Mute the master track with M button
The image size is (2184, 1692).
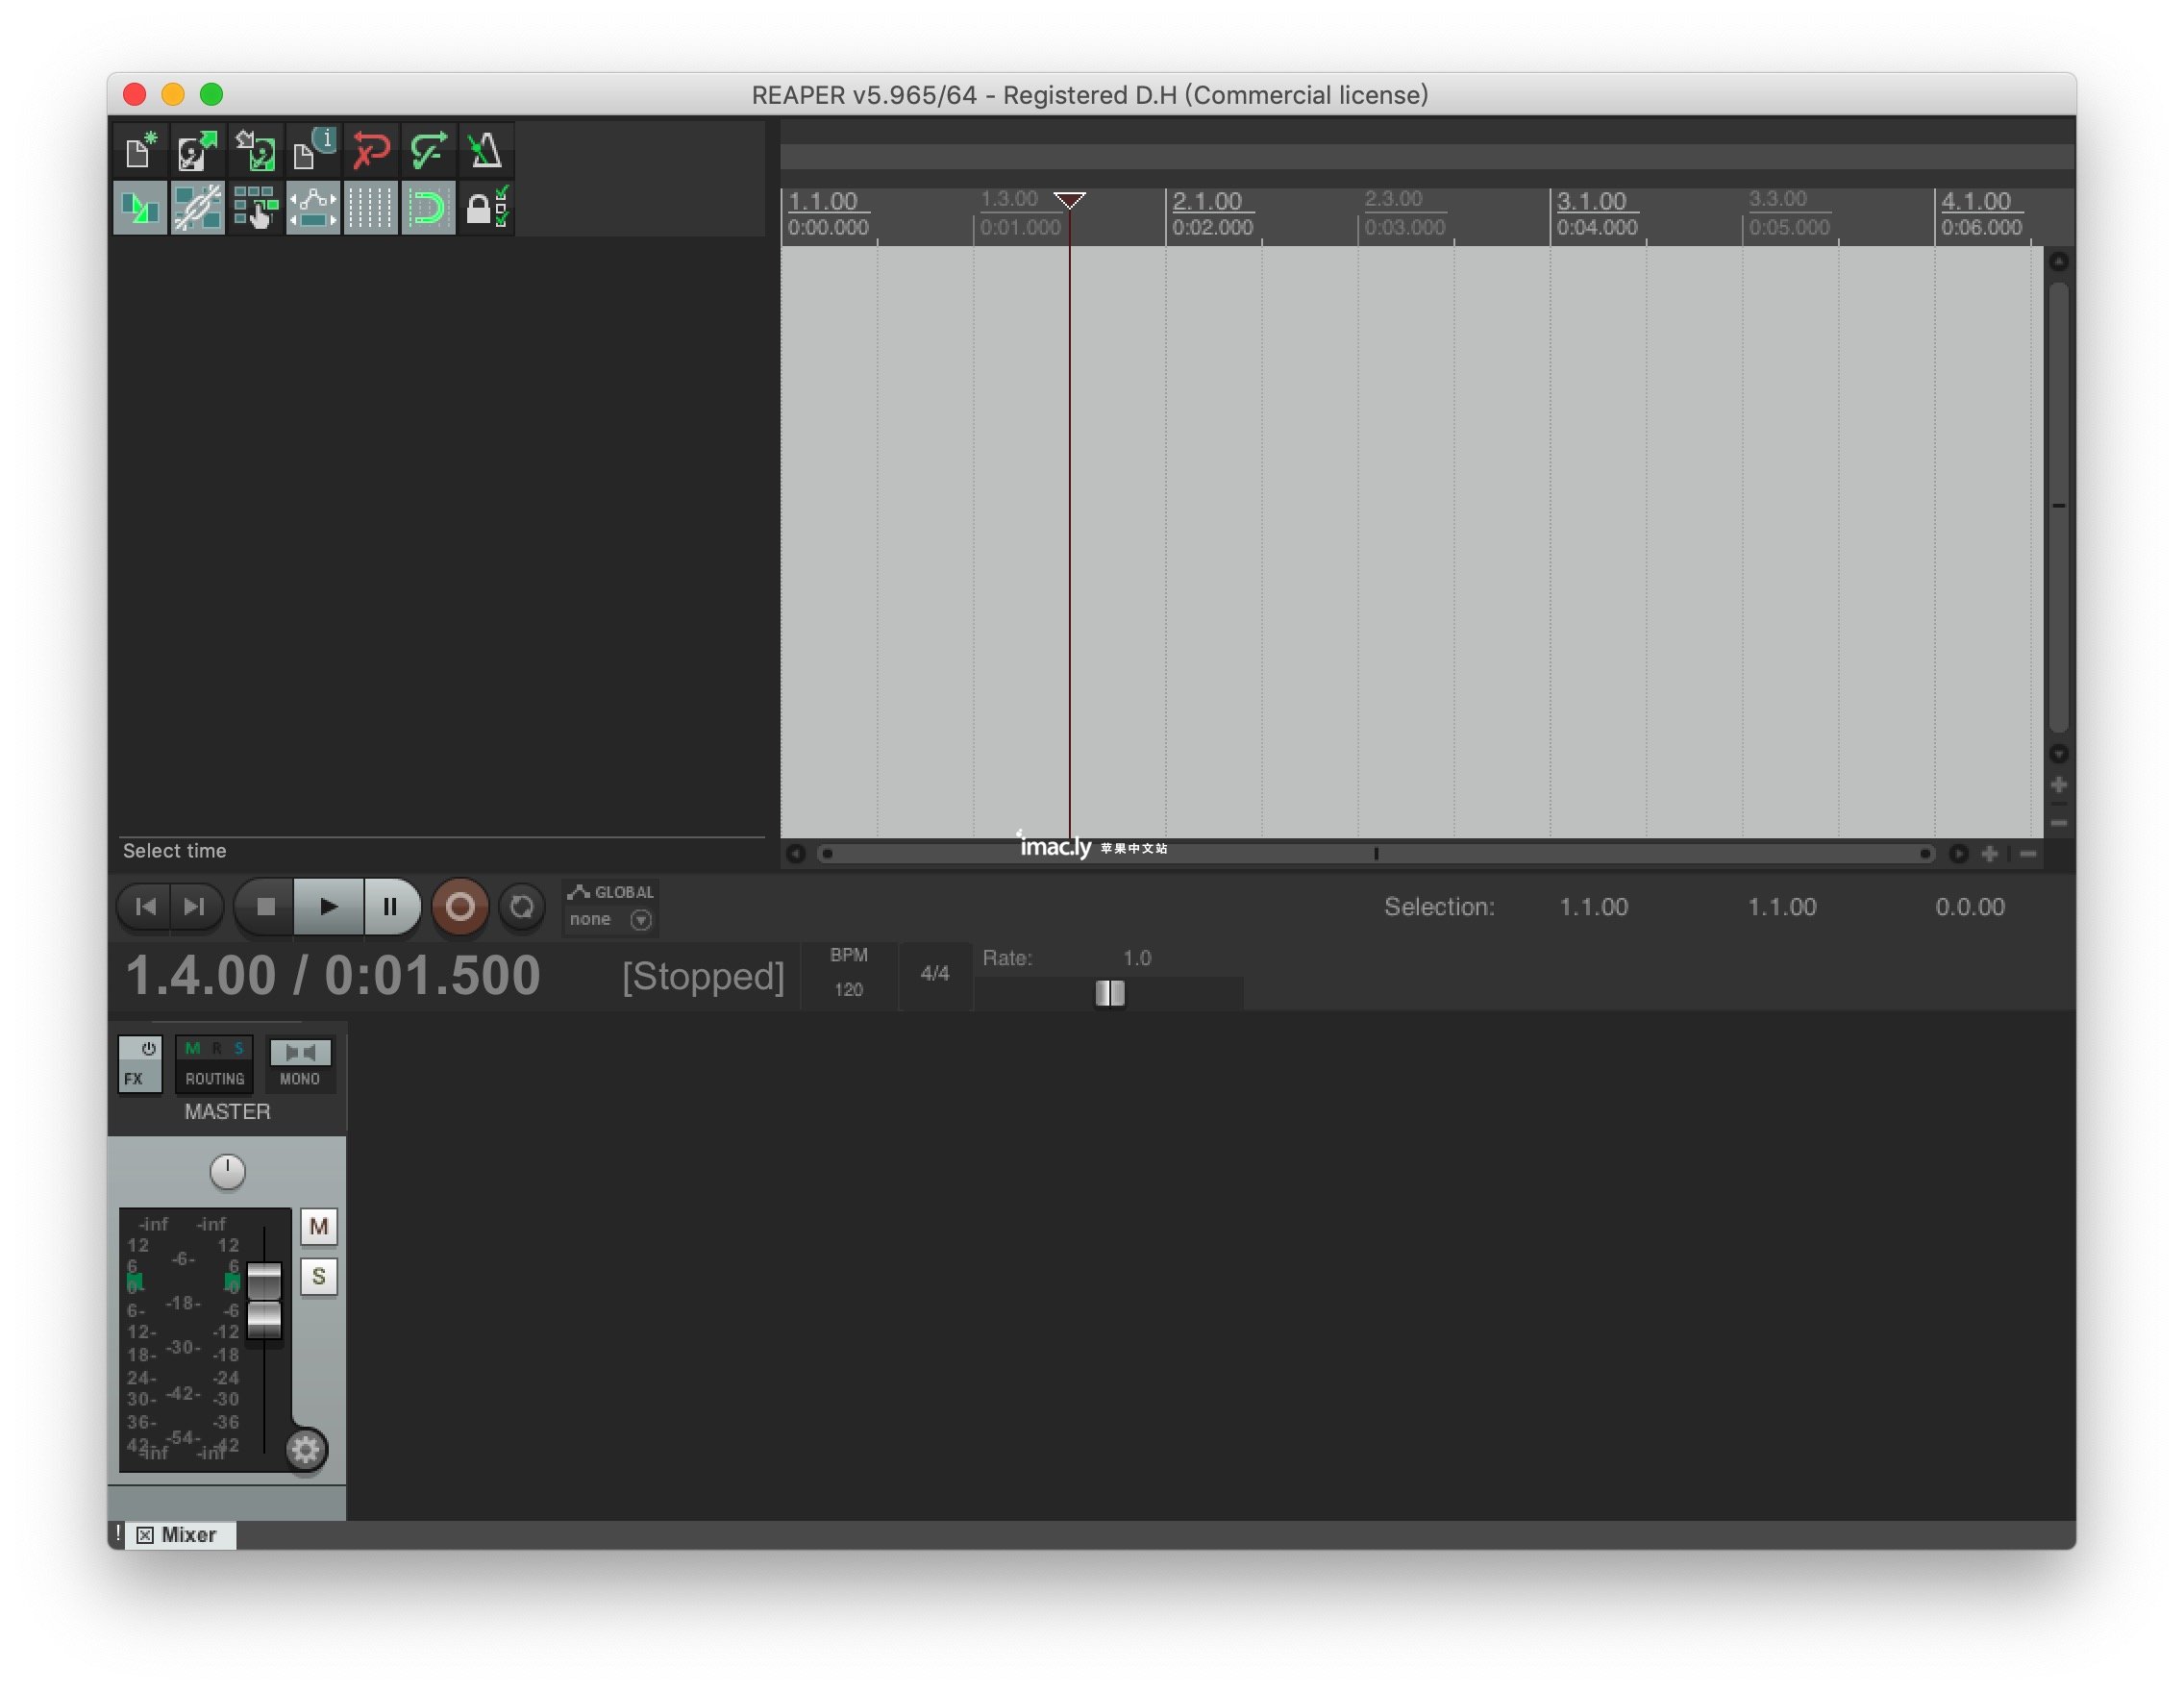coord(319,1227)
